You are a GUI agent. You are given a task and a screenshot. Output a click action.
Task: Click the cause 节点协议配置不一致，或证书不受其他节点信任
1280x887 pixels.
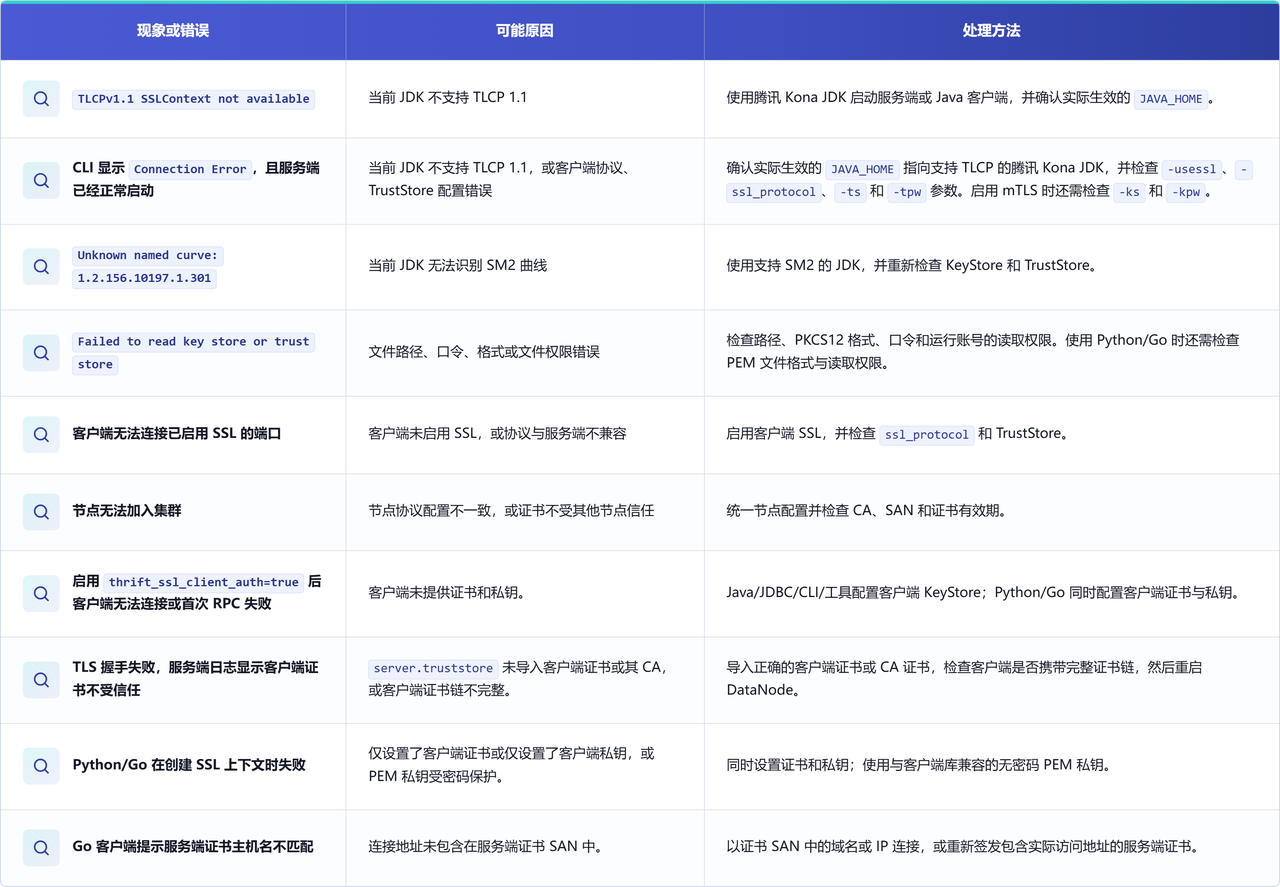click(x=511, y=511)
